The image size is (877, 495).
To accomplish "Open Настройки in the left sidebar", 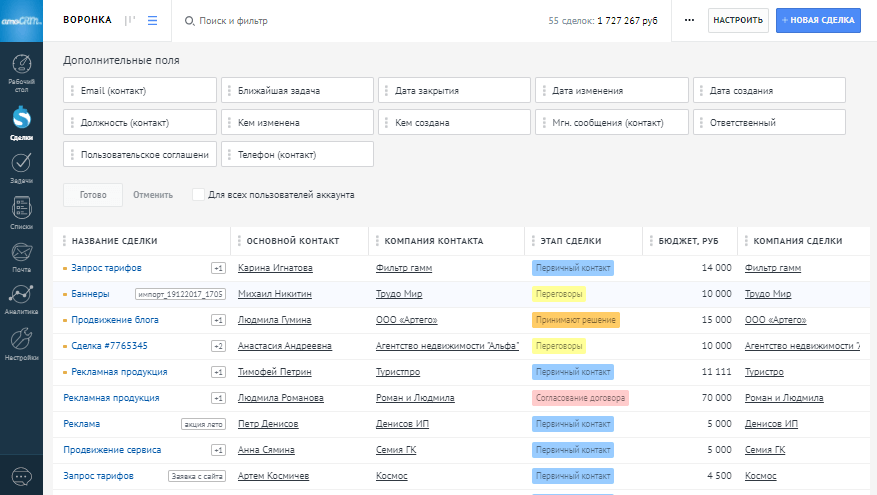I will coord(21,343).
